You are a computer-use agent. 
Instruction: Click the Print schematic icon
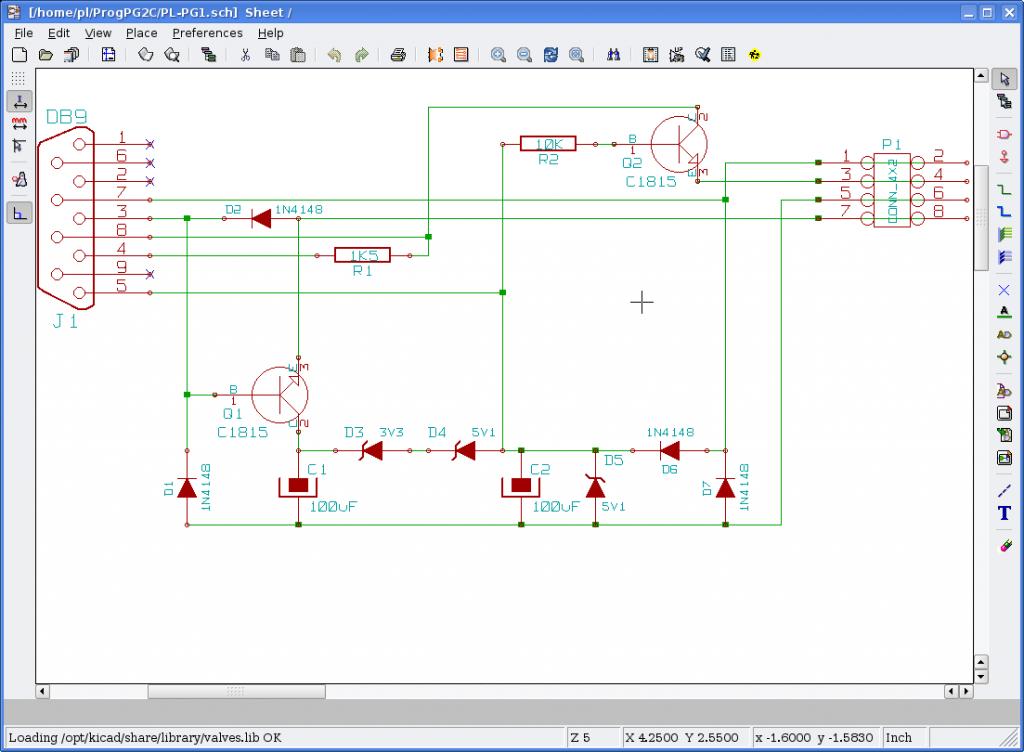point(398,55)
